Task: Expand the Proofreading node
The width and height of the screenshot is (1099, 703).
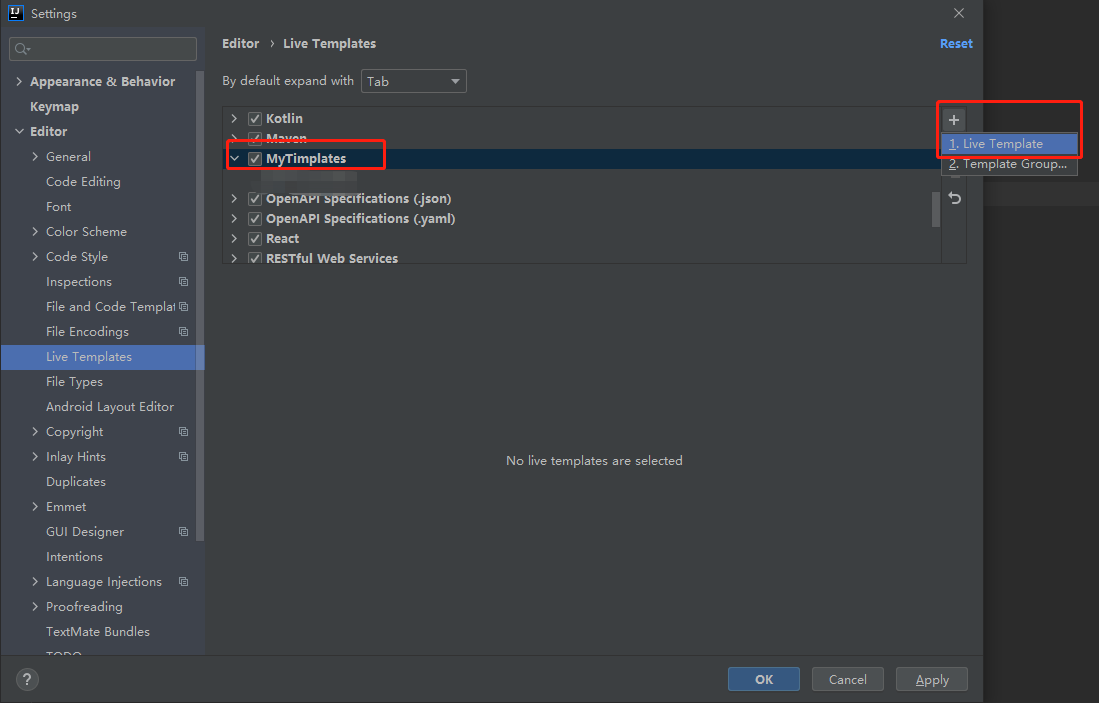Action: (35, 607)
